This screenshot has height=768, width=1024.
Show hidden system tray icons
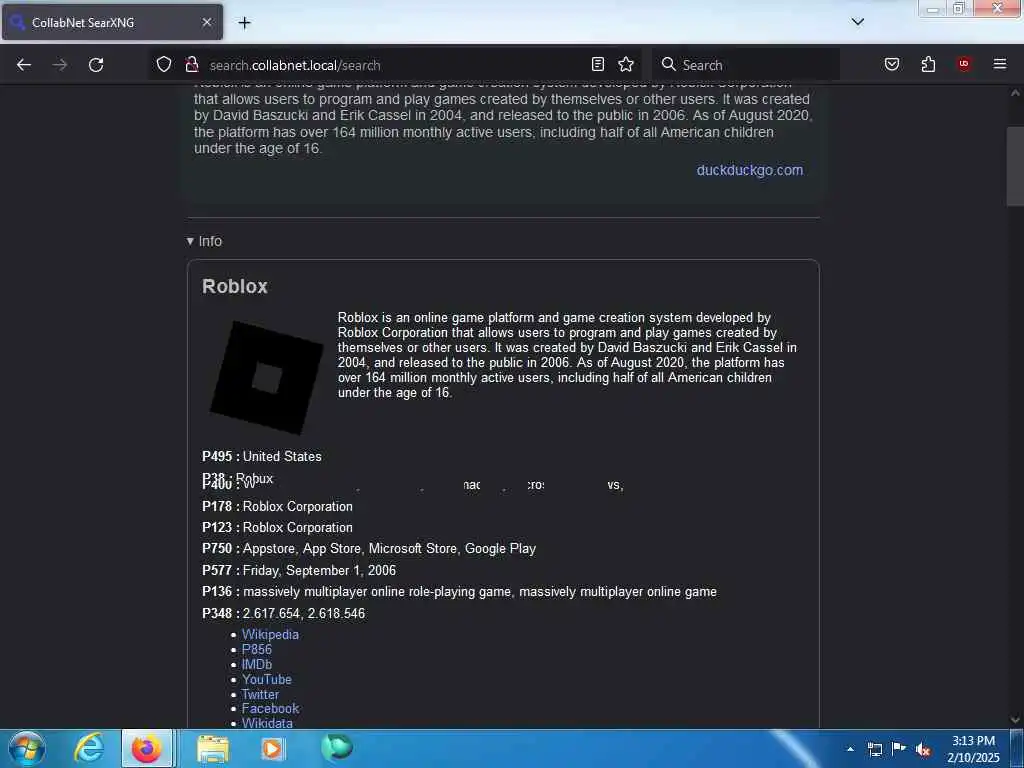(x=850, y=749)
